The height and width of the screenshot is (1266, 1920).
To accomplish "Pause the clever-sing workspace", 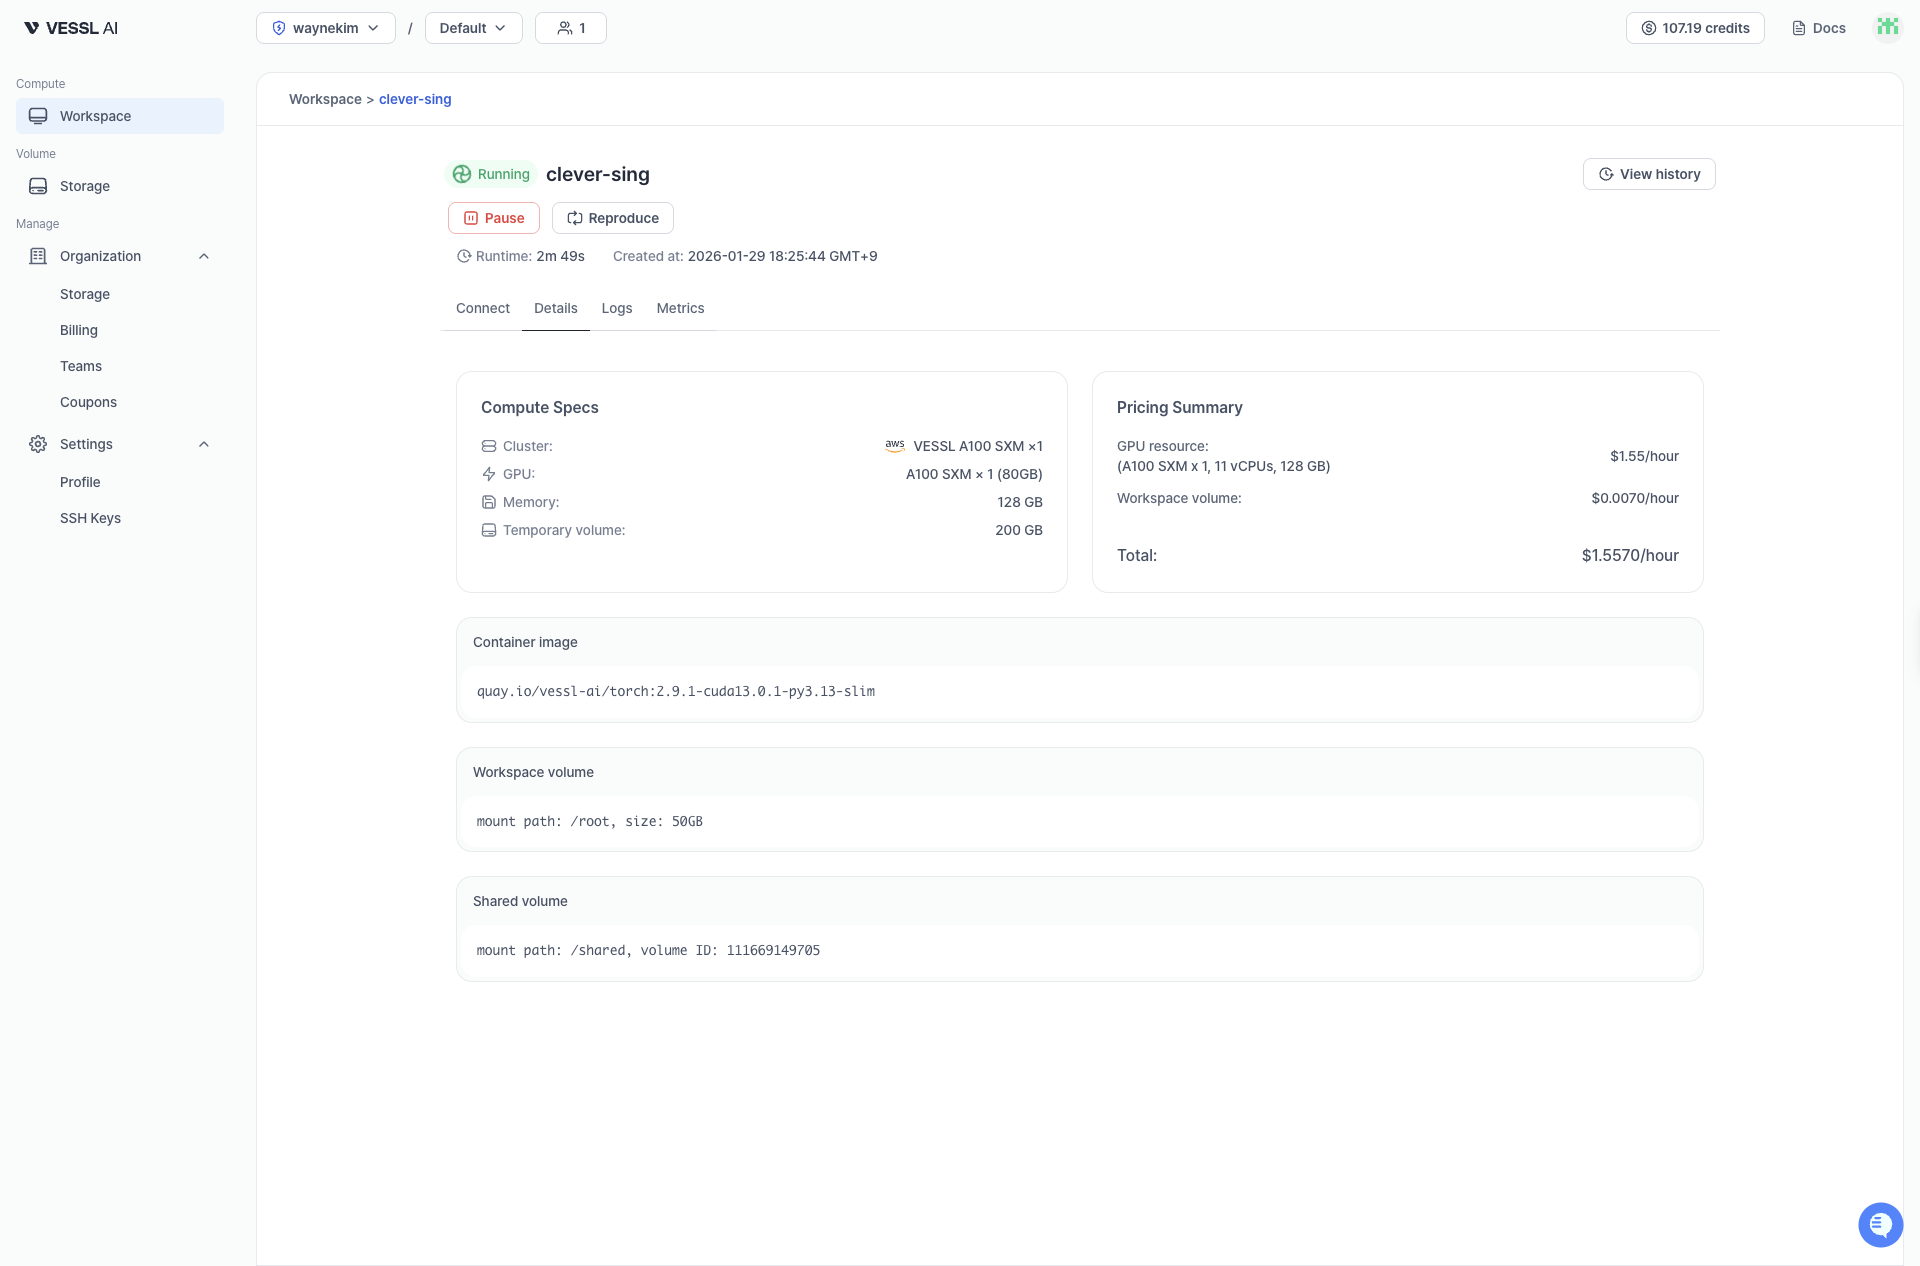I will pos(493,217).
